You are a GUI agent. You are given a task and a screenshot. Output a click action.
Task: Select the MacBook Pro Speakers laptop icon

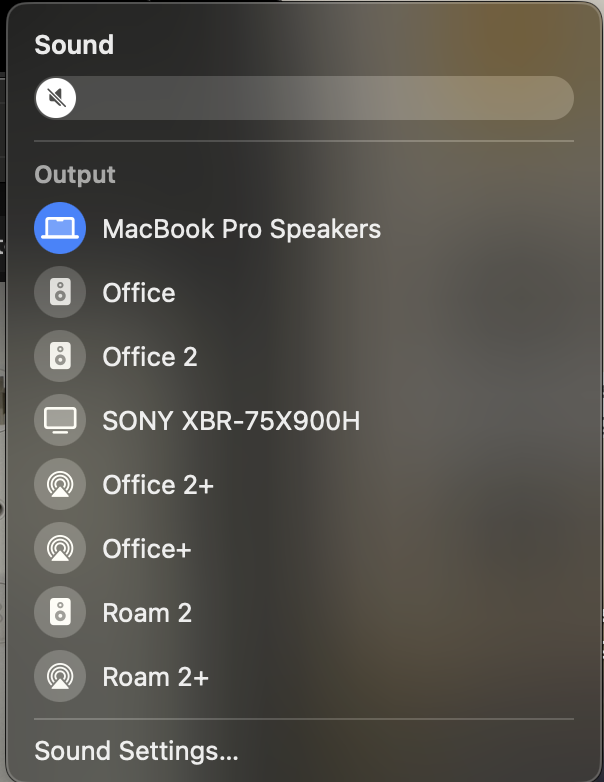[x=60, y=228]
